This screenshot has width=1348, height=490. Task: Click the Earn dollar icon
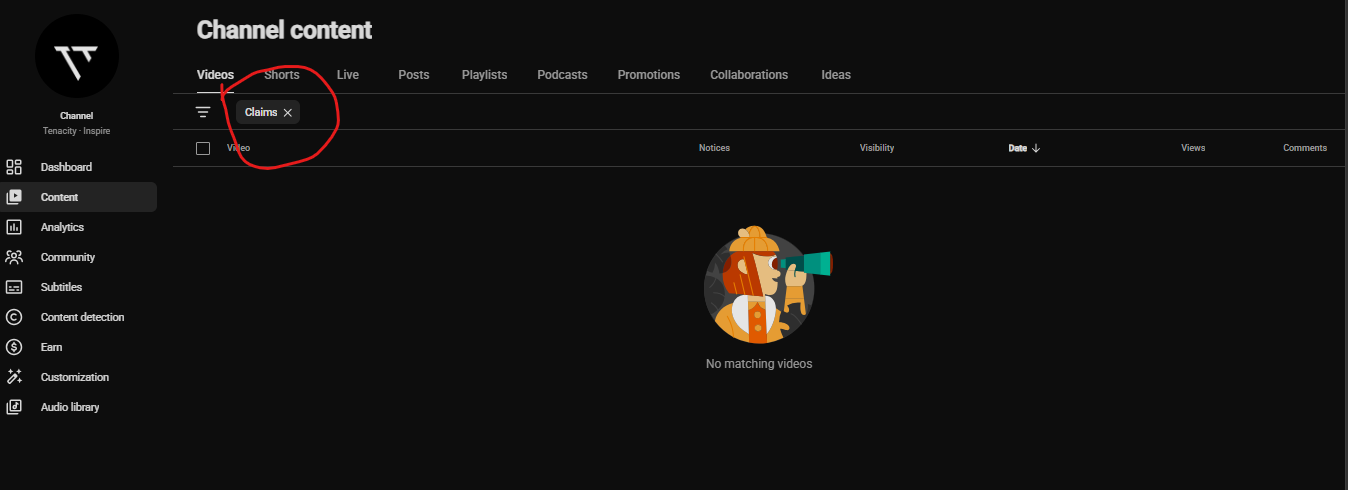pos(14,347)
